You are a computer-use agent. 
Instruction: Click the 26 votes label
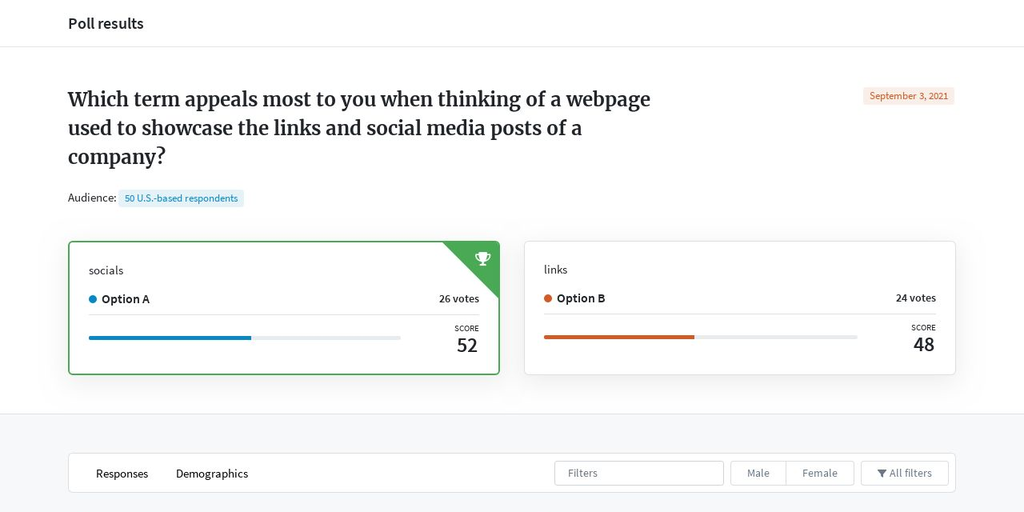click(458, 298)
